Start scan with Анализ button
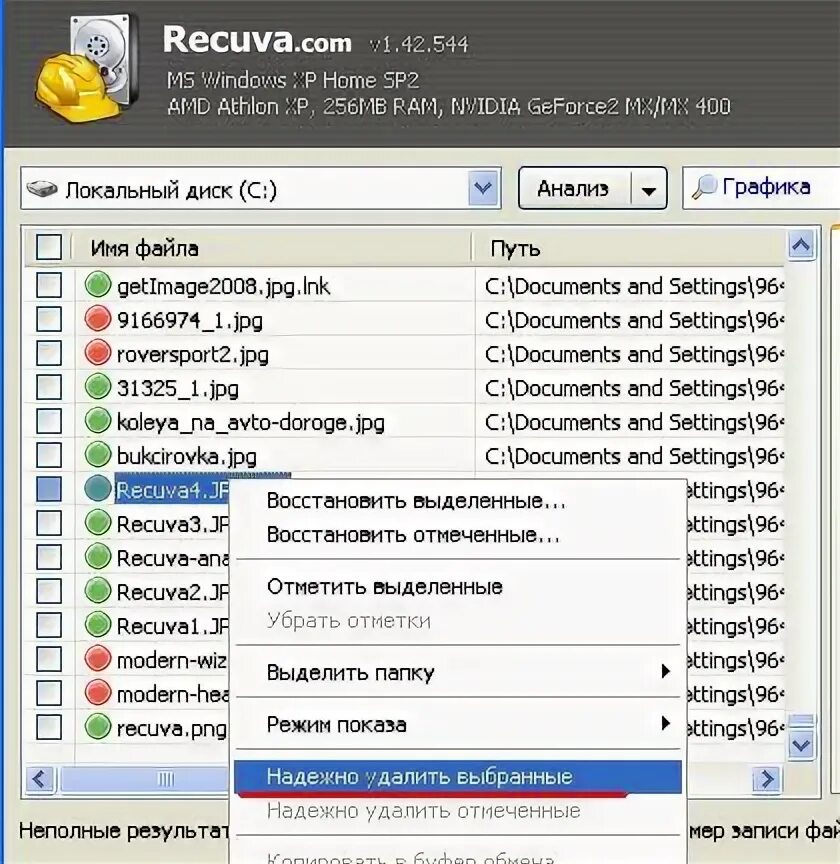 [573, 189]
